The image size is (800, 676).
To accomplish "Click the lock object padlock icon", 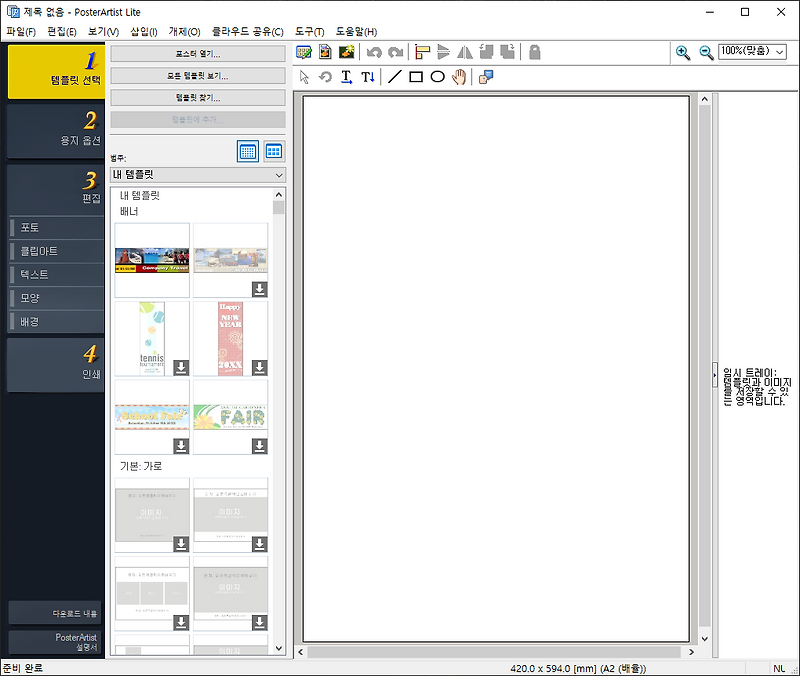I will [x=534, y=52].
